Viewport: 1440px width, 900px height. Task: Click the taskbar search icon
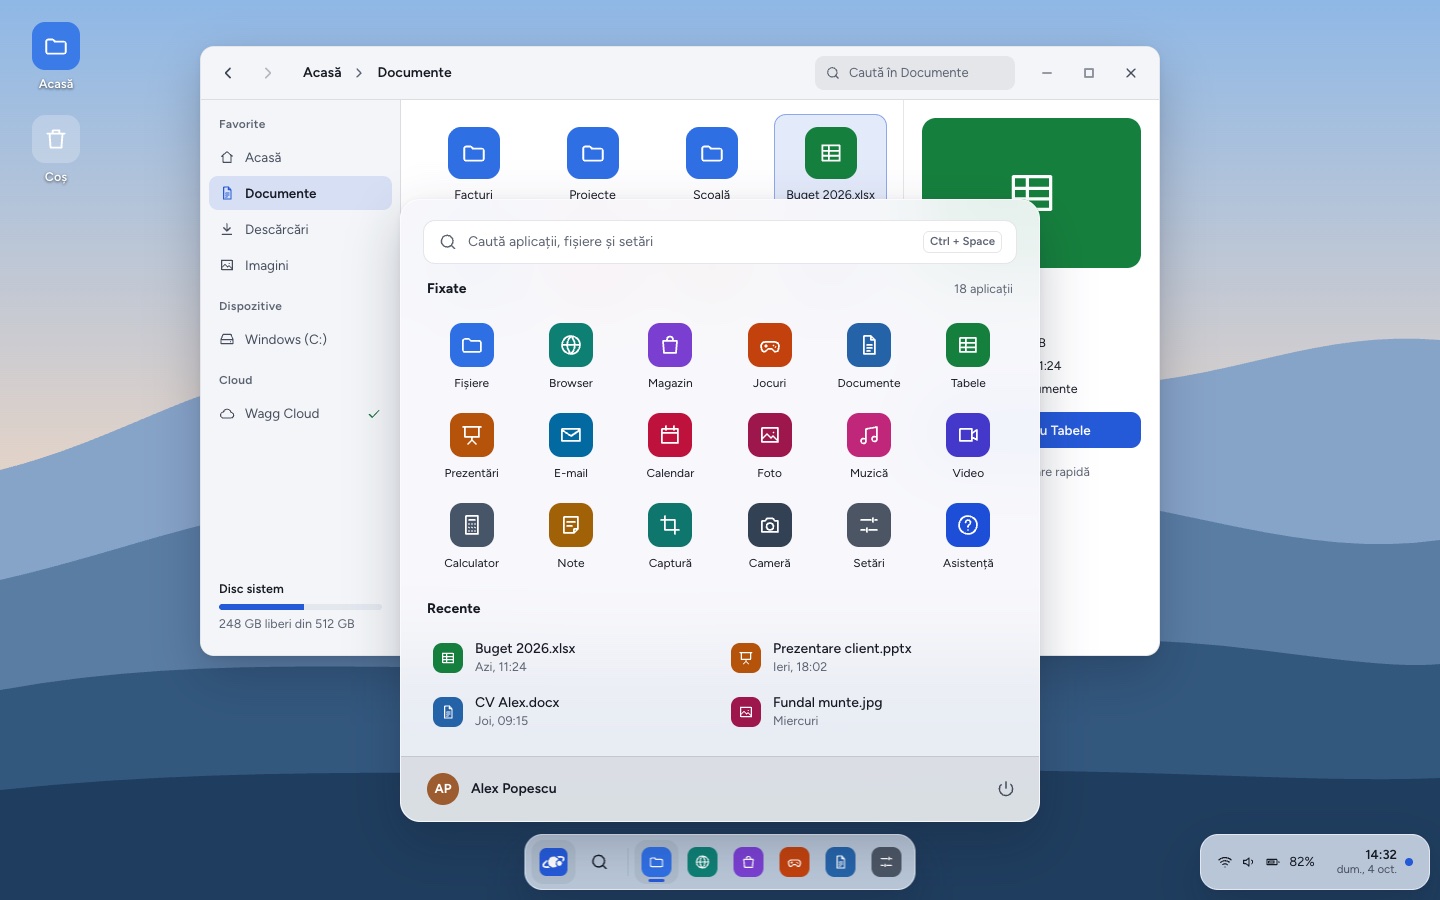point(599,862)
